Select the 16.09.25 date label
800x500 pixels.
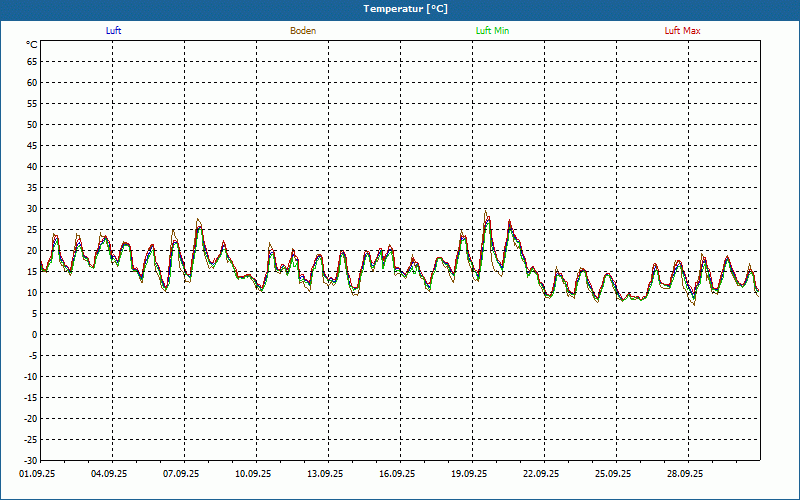(x=398, y=474)
